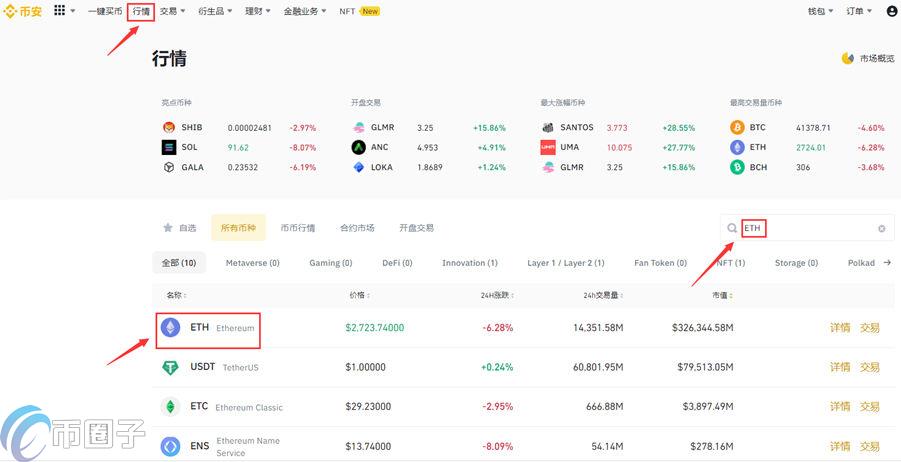Select the Storage (0) category filter
The height and width of the screenshot is (462, 901).
coord(796,263)
